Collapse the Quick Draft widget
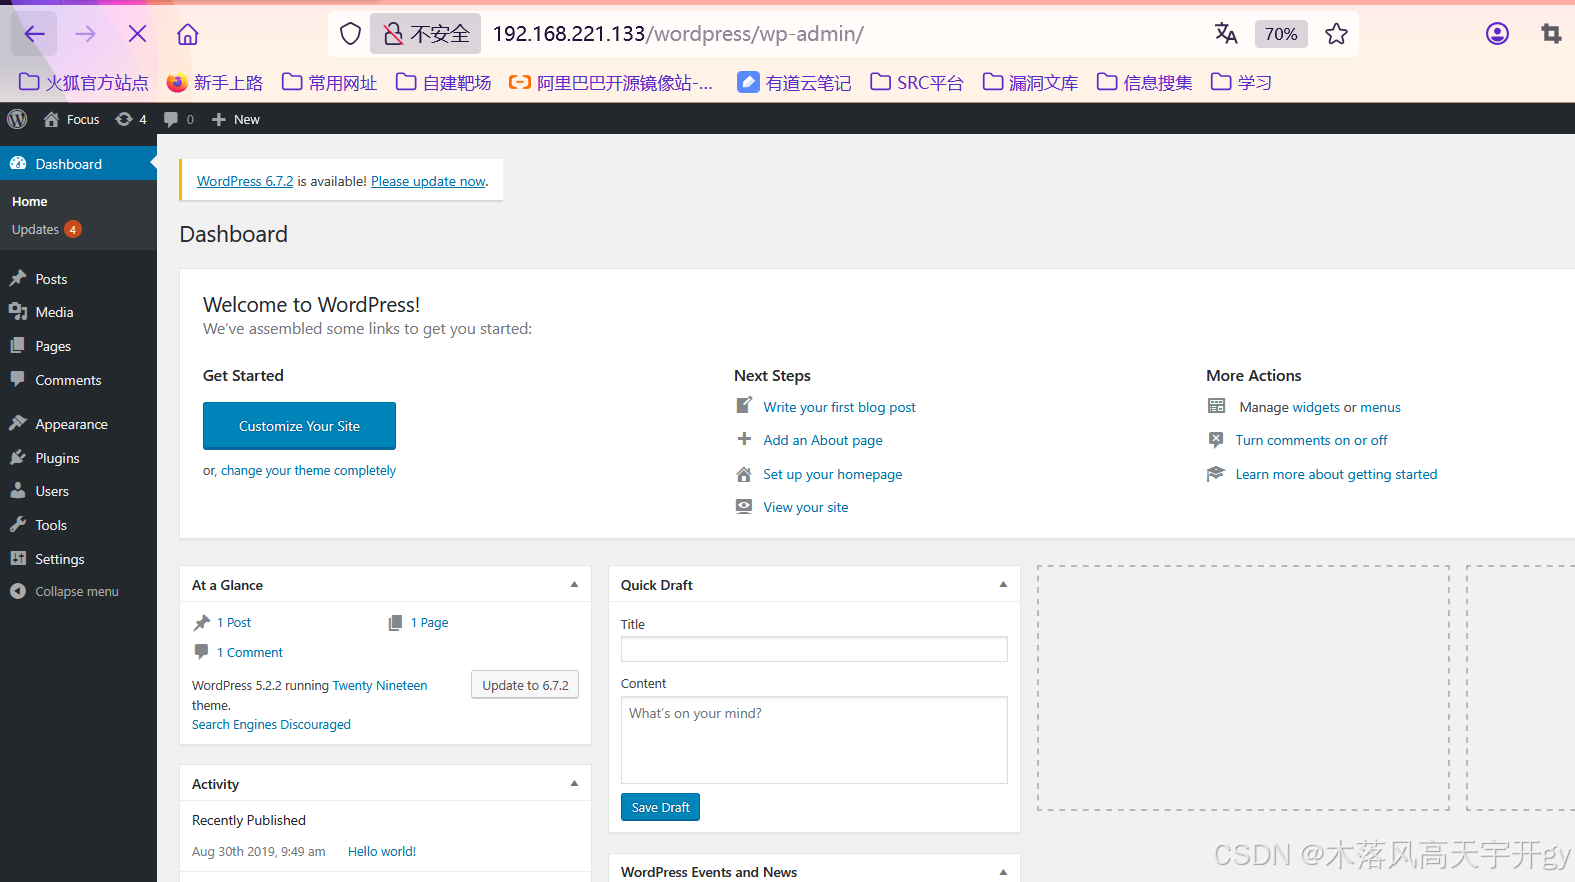 point(1003,584)
